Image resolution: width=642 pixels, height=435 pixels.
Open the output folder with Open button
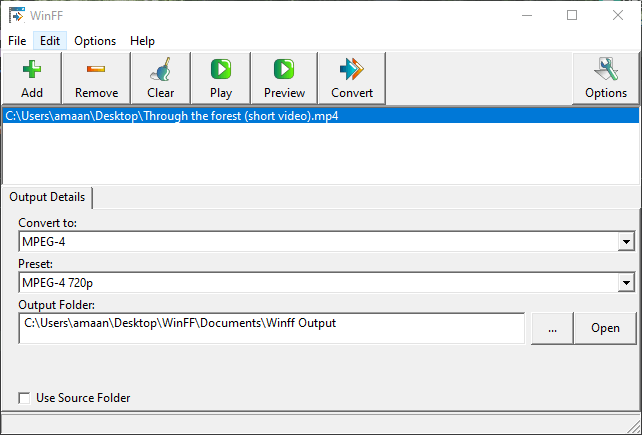pyautogui.click(x=605, y=328)
